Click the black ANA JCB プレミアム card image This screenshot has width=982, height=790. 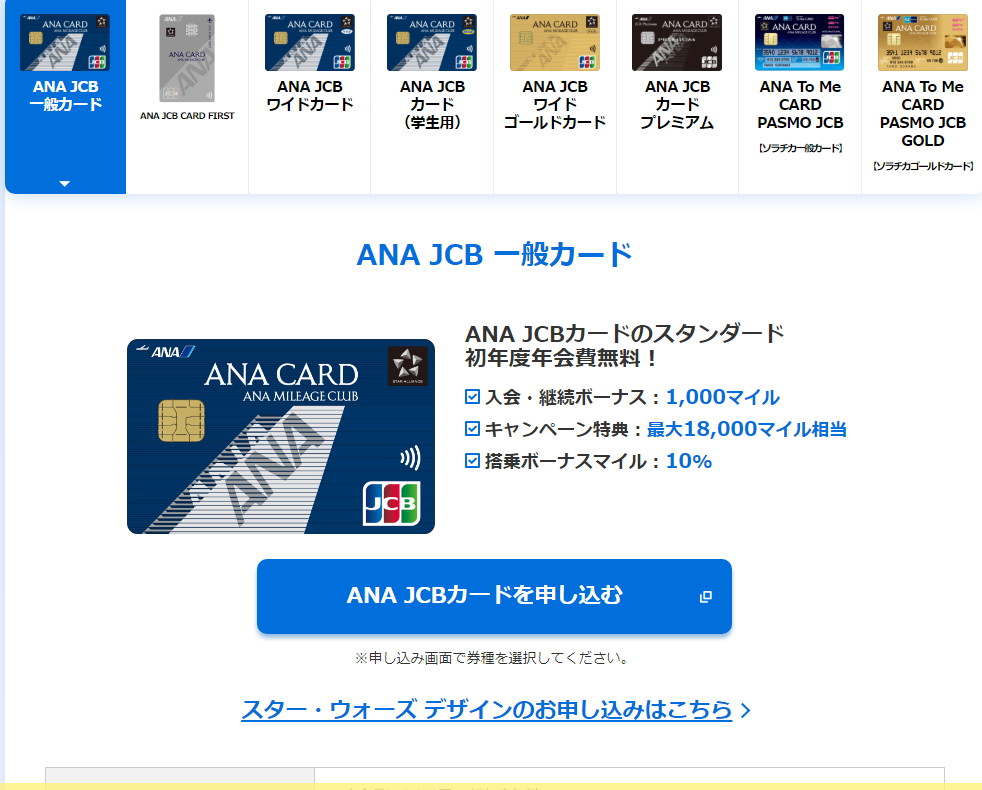(x=677, y=43)
